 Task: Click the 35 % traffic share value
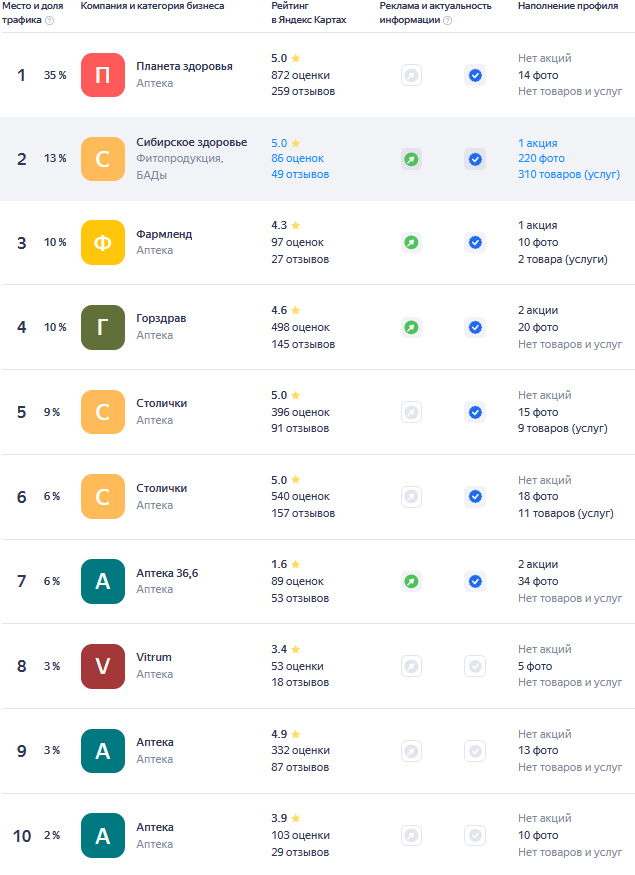tap(55, 75)
